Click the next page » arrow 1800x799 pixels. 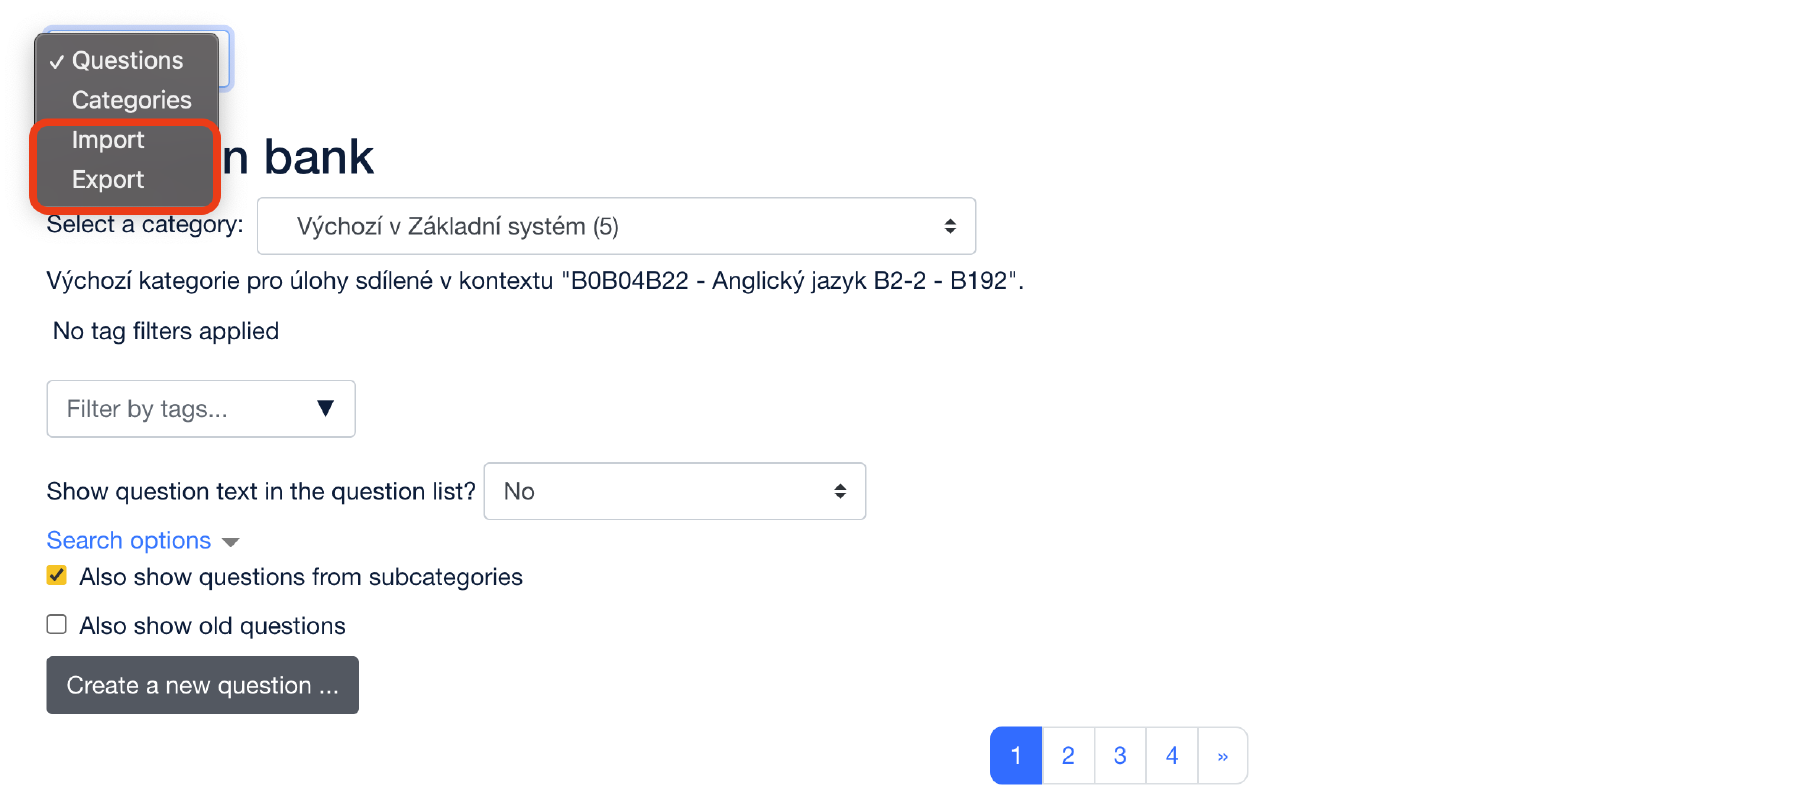pos(1222,756)
